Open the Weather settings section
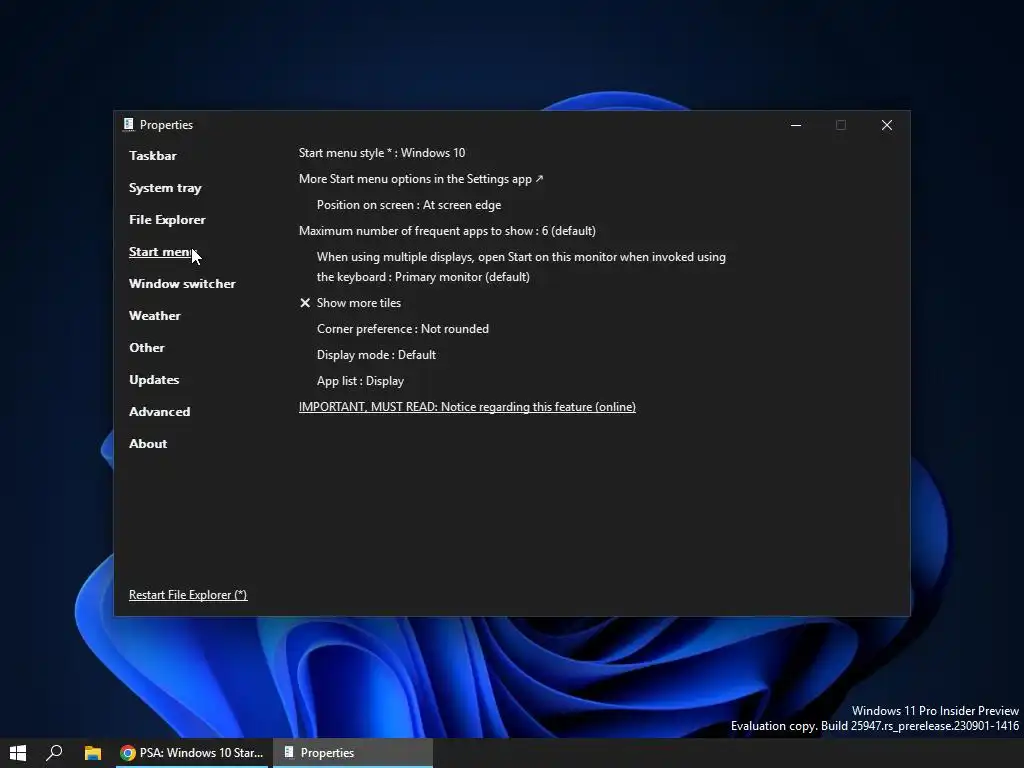The image size is (1024, 768). (155, 315)
